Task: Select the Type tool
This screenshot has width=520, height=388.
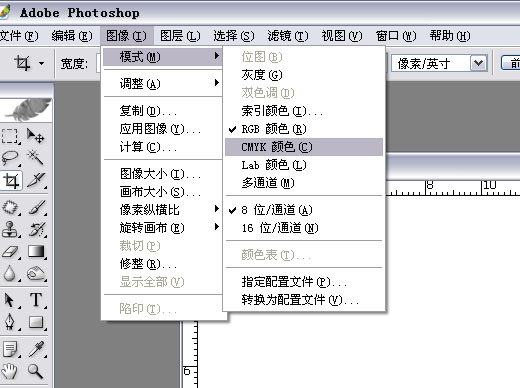Action: (35, 300)
